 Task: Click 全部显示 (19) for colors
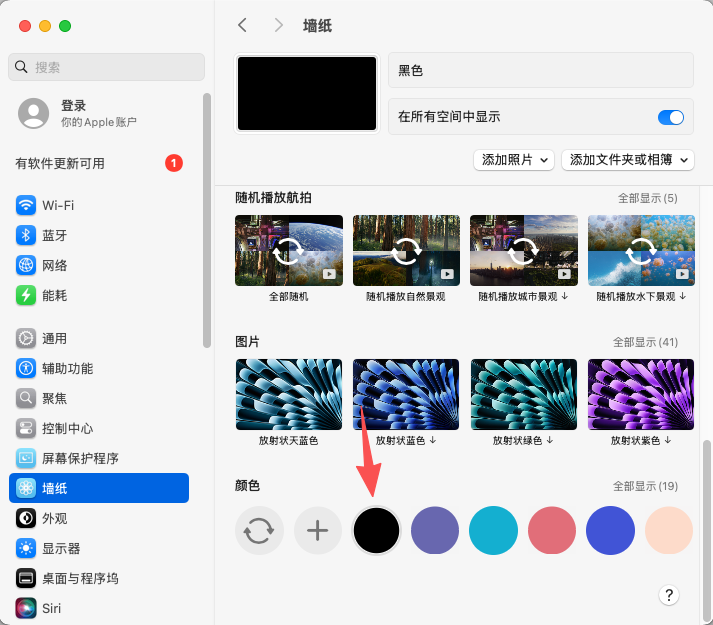(645, 486)
